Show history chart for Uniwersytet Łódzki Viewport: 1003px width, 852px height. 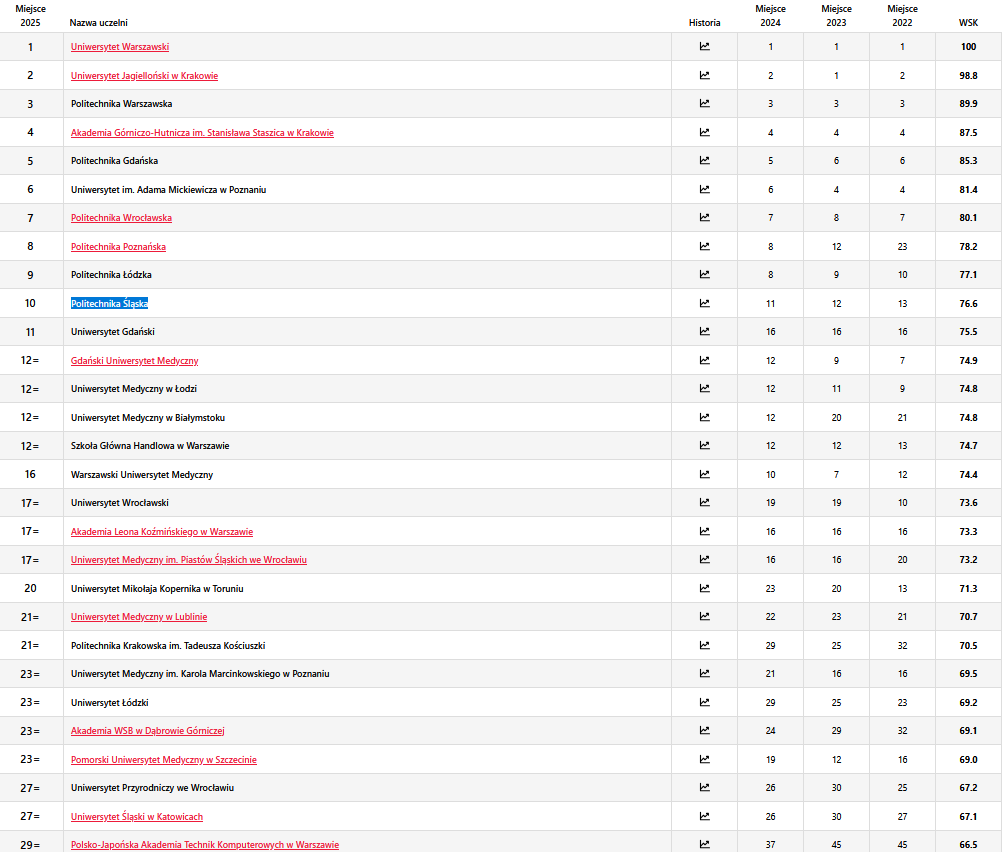coord(704,702)
